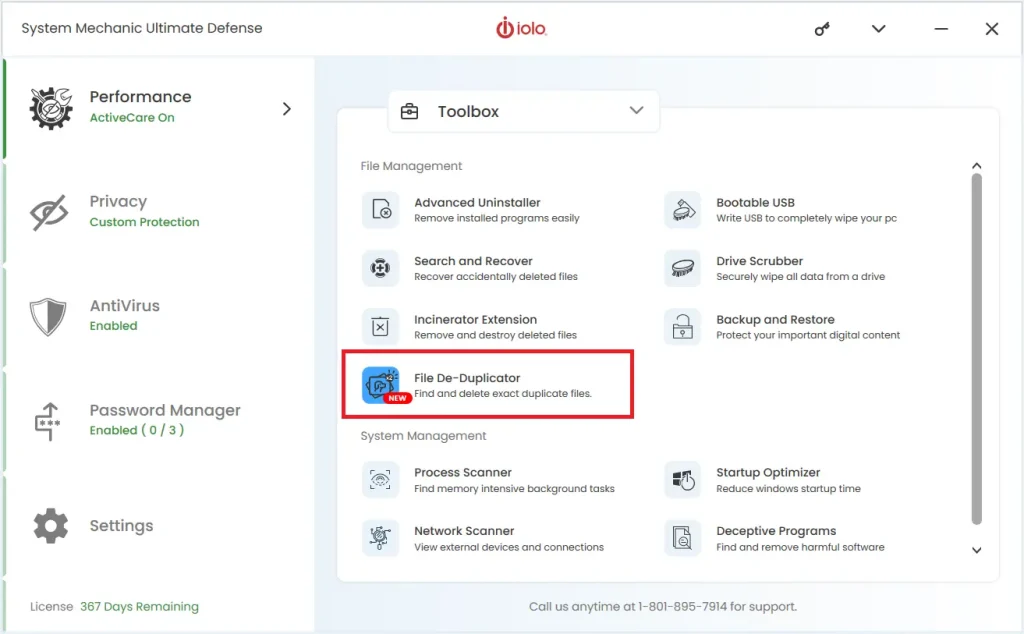The width and height of the screenshot is (1024, 634).
Task: Click the scroll down arrow in toolbox list
Action: point(976,550)
